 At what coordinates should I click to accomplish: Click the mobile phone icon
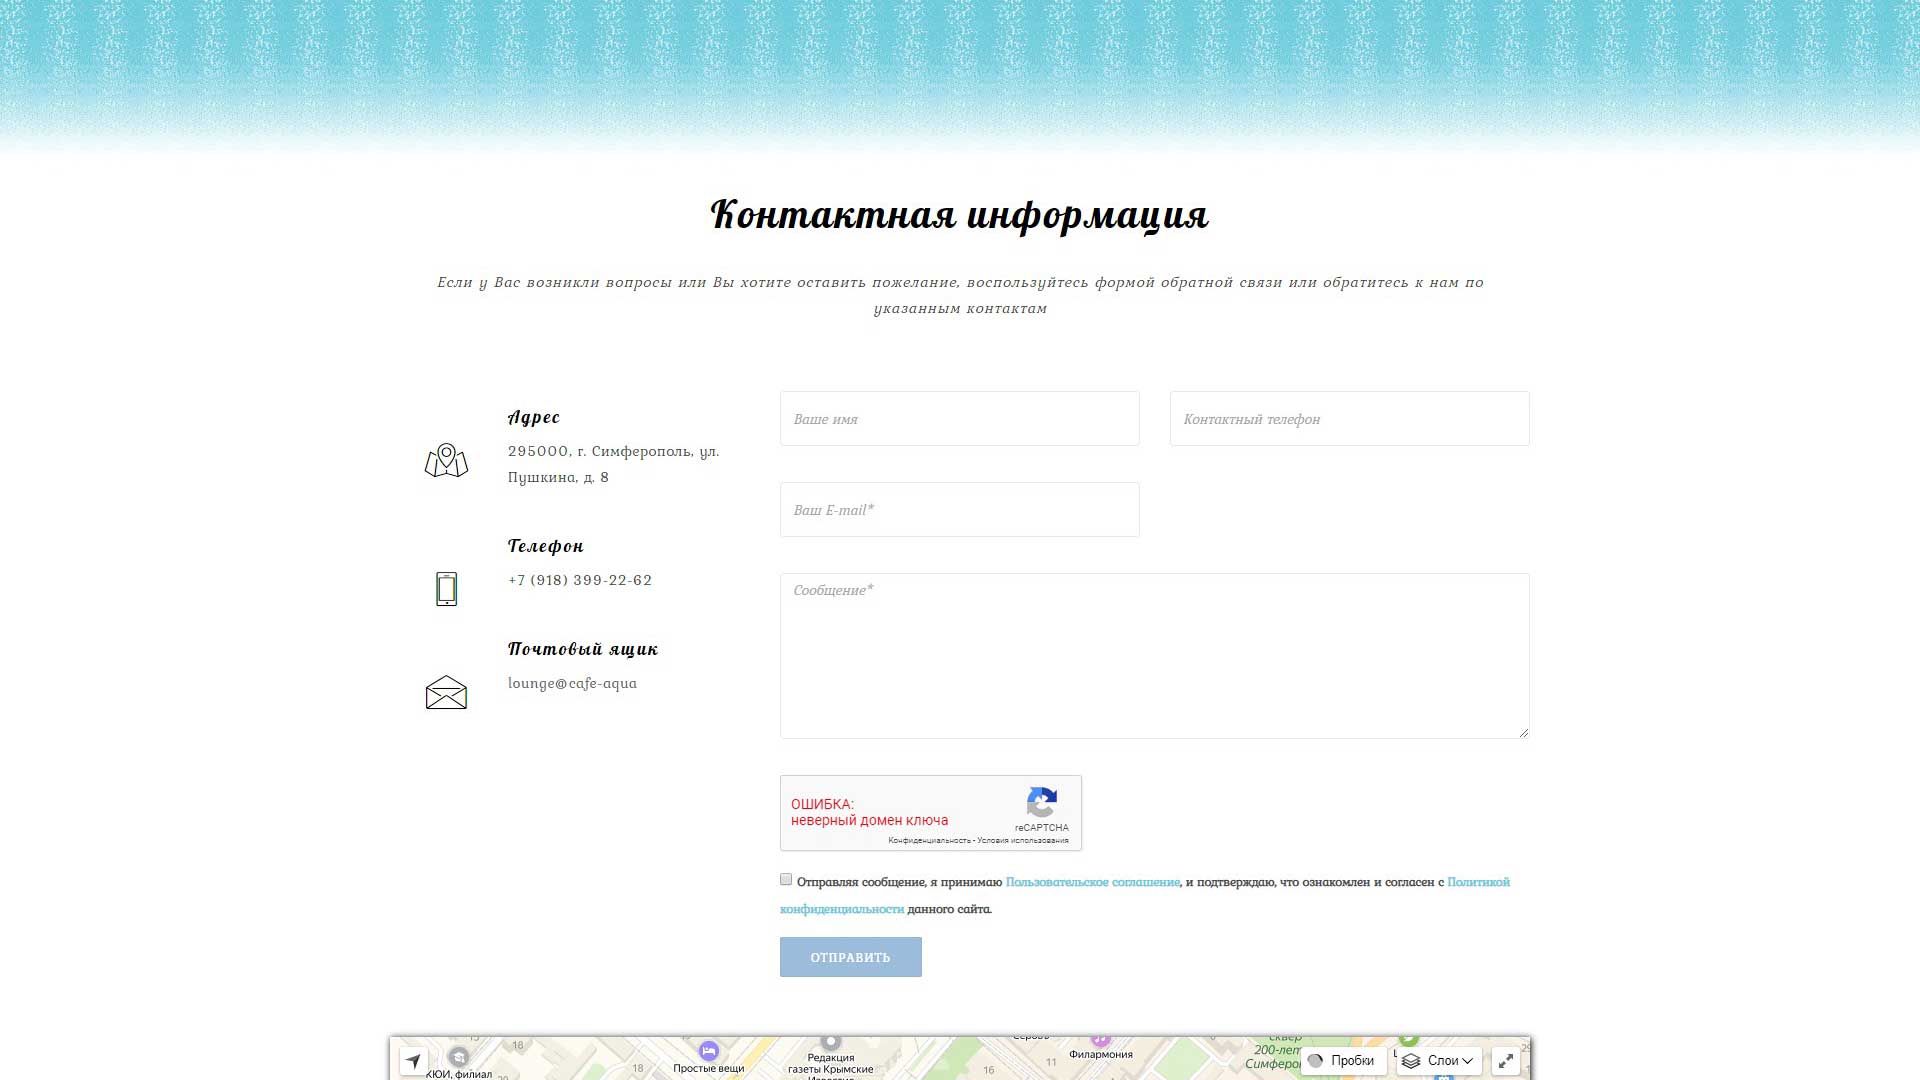[x=446, y=589]
